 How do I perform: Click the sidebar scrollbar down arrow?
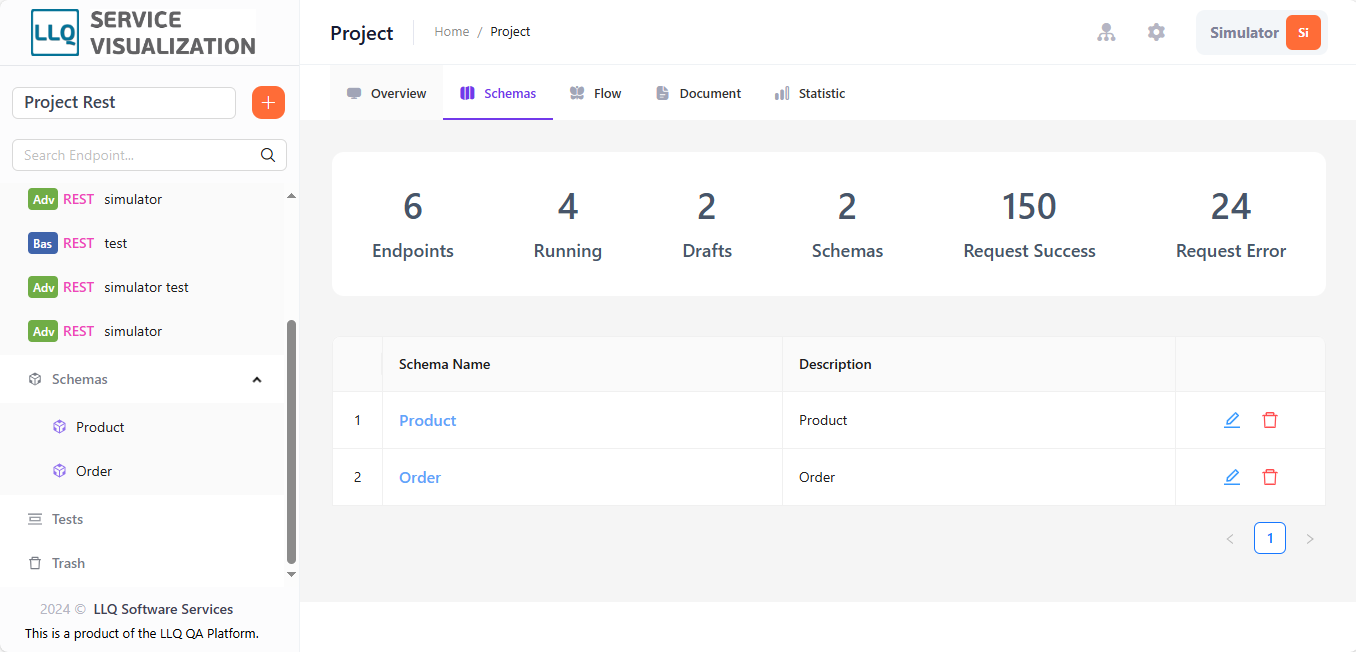(292, 574)
